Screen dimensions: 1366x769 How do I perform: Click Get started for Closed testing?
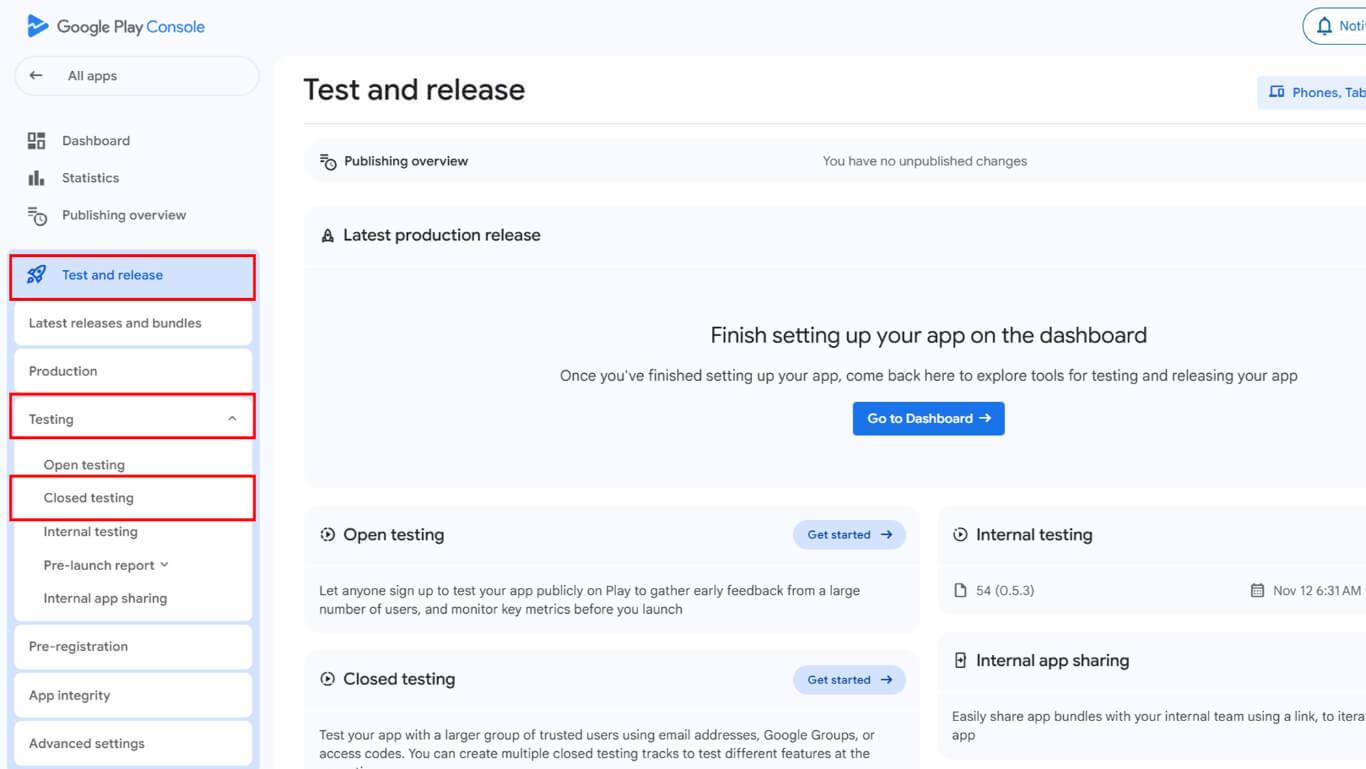pyautogui.click(x=849, y=680)
